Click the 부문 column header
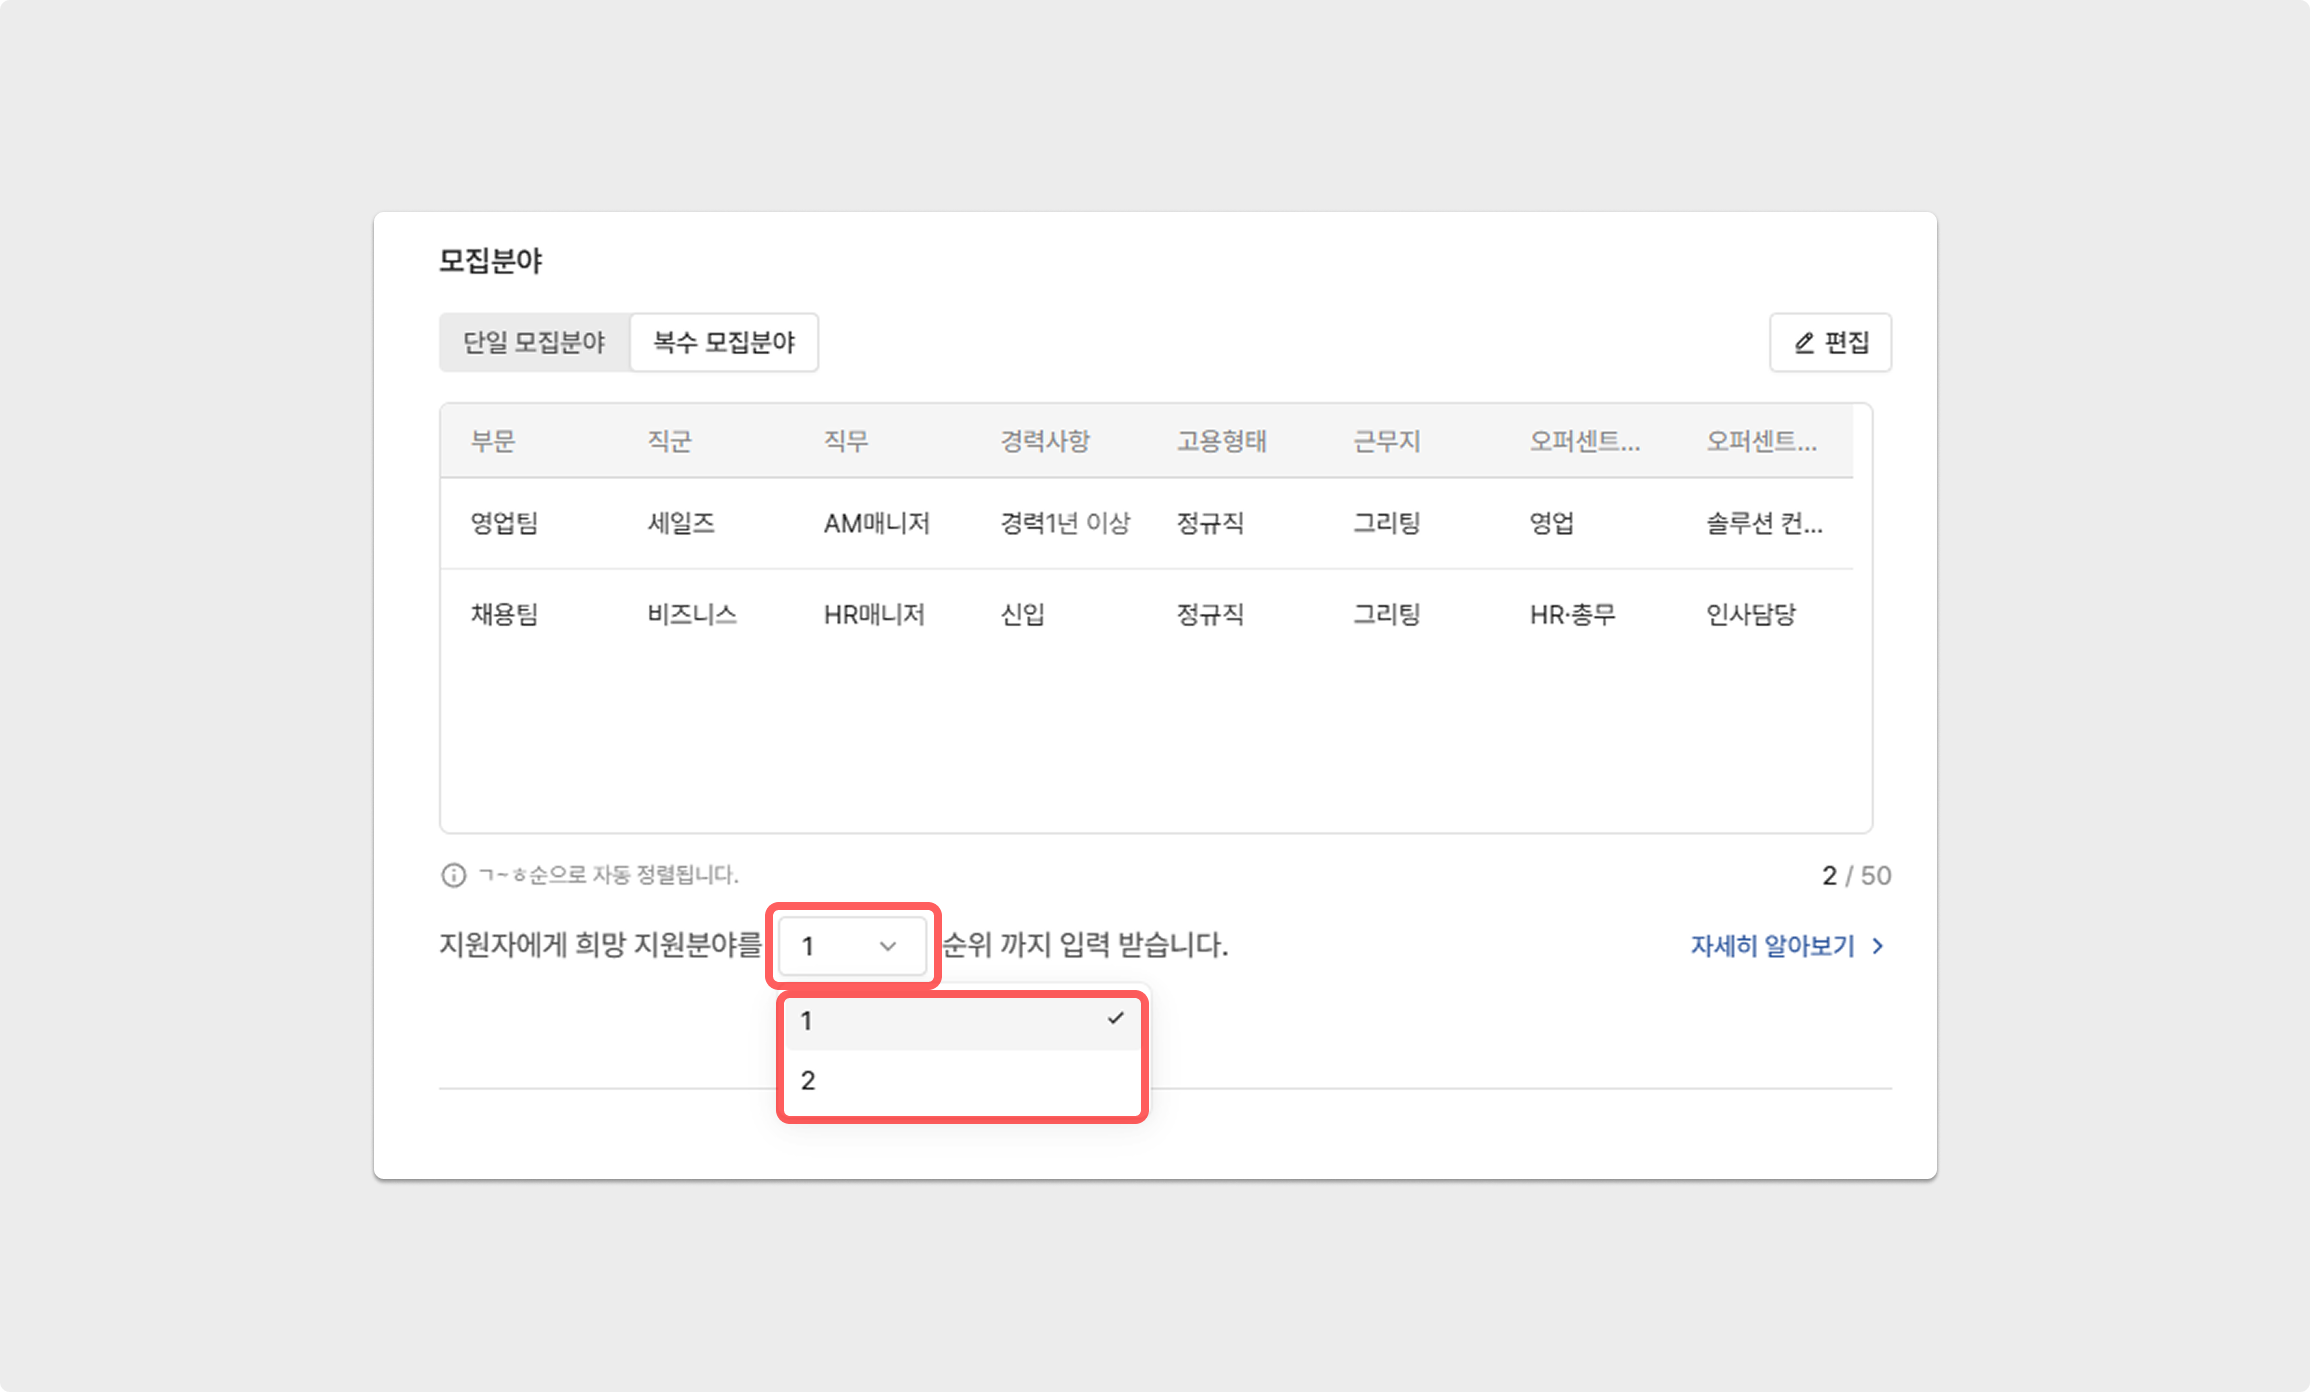This screenshot has width=2310, height=1392. [493, 441]
